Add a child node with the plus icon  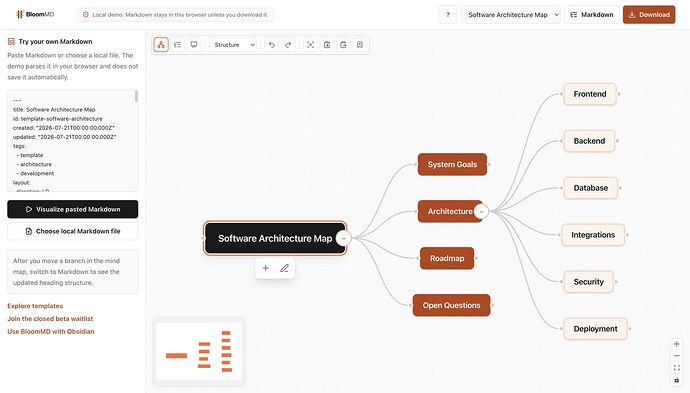[265, 268]
